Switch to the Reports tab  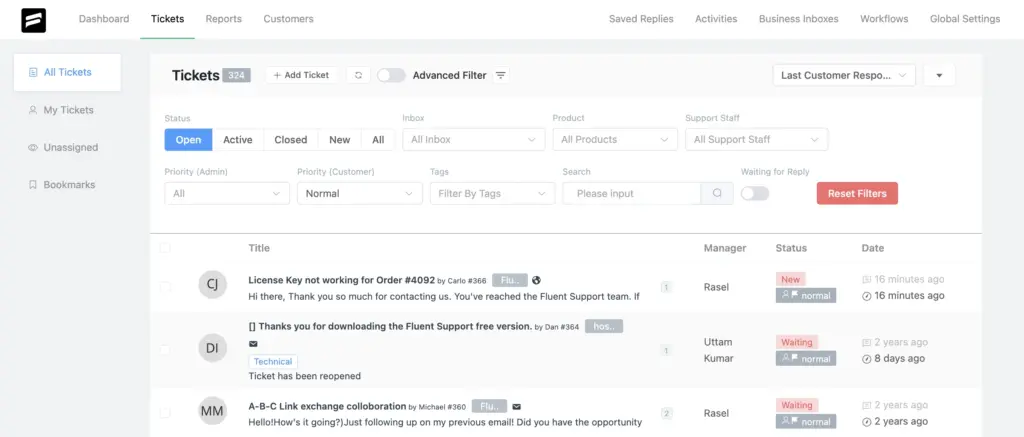tap(223, 19)
